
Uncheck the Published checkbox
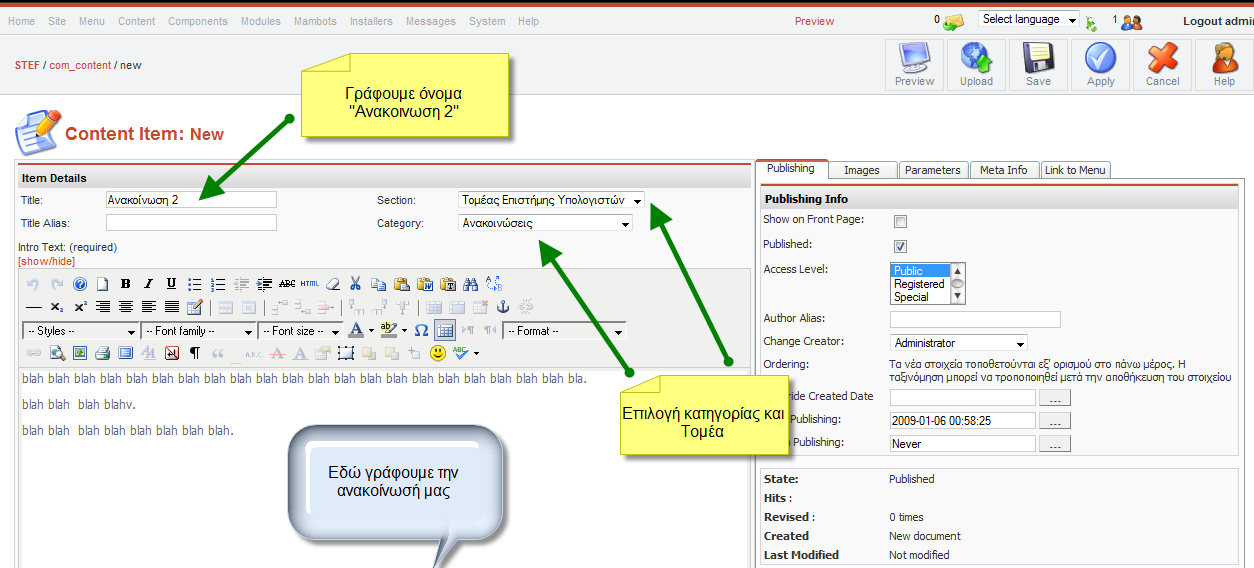point(900,246)
